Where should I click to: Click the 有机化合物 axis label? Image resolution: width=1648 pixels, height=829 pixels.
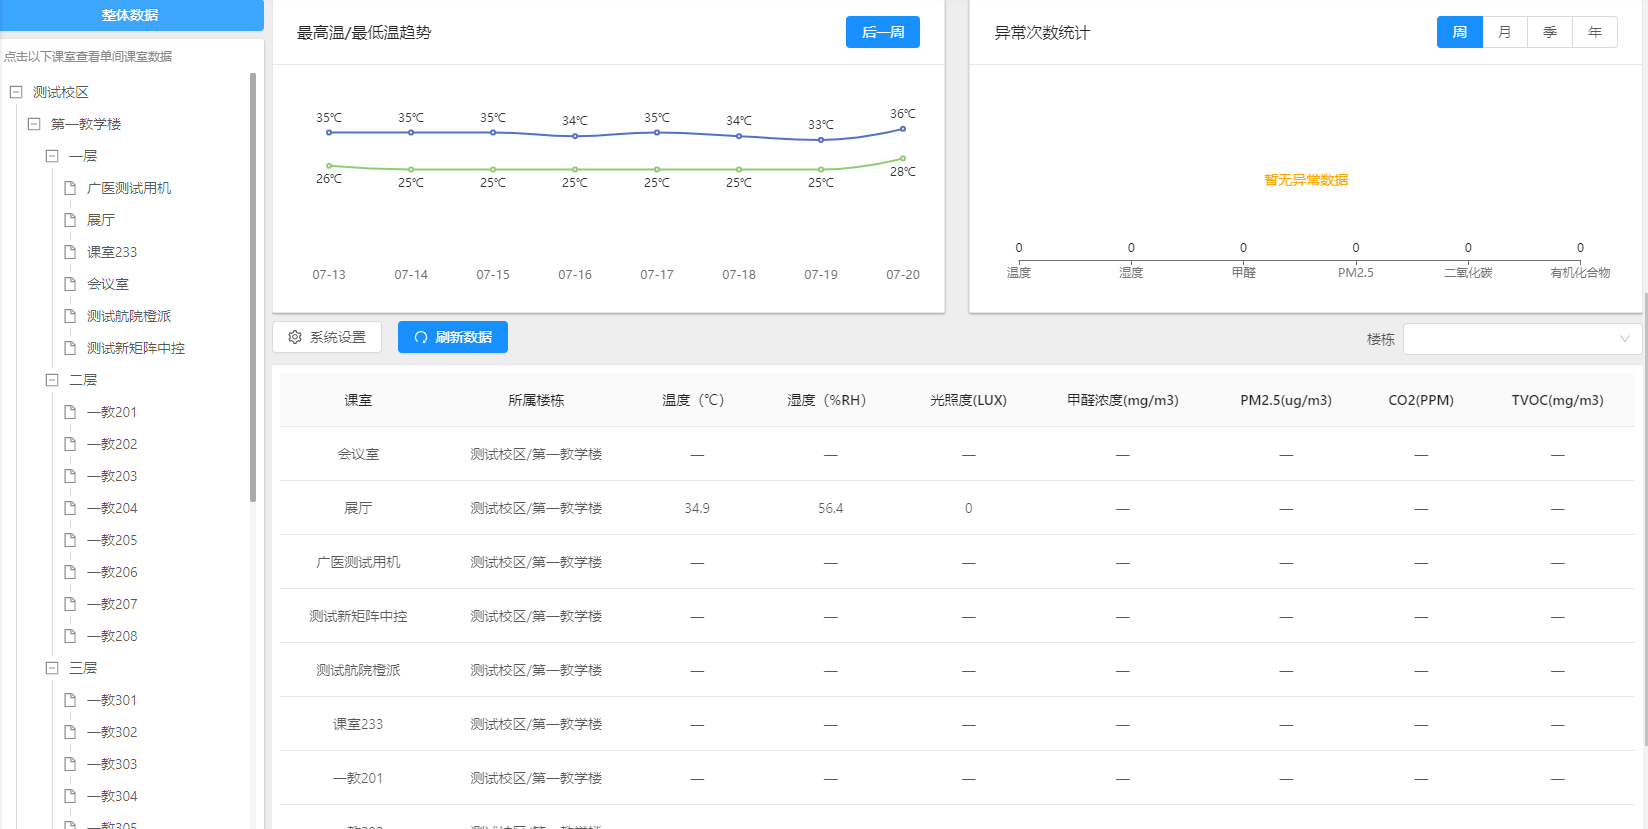click(1580, 272)
